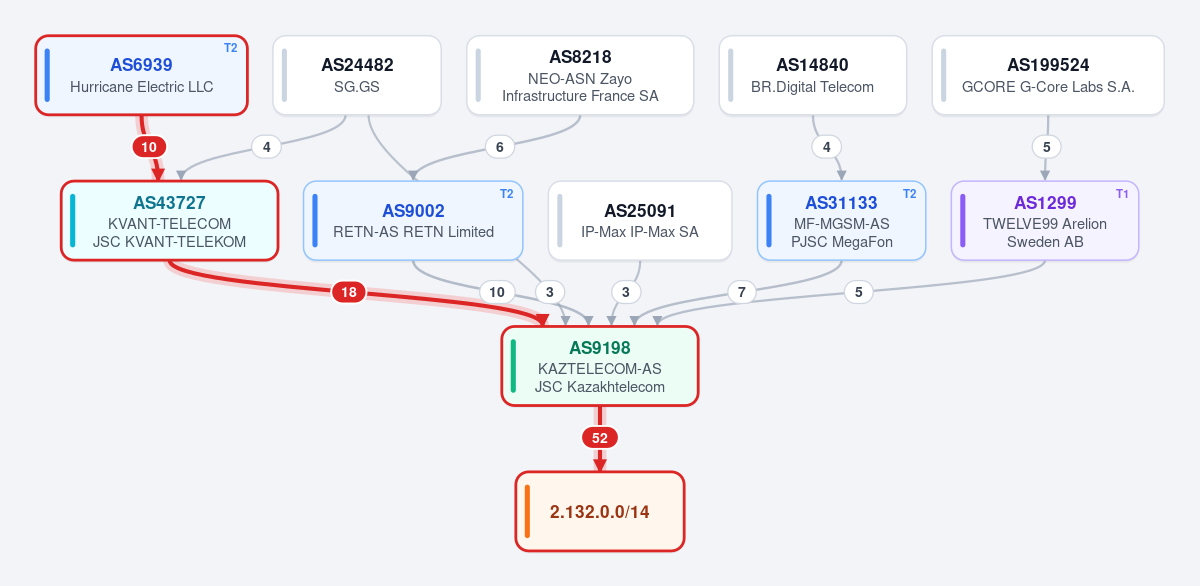
Task: Select the AS199524 GCORE G-Core Labs node
Action: coord(1048,75)
